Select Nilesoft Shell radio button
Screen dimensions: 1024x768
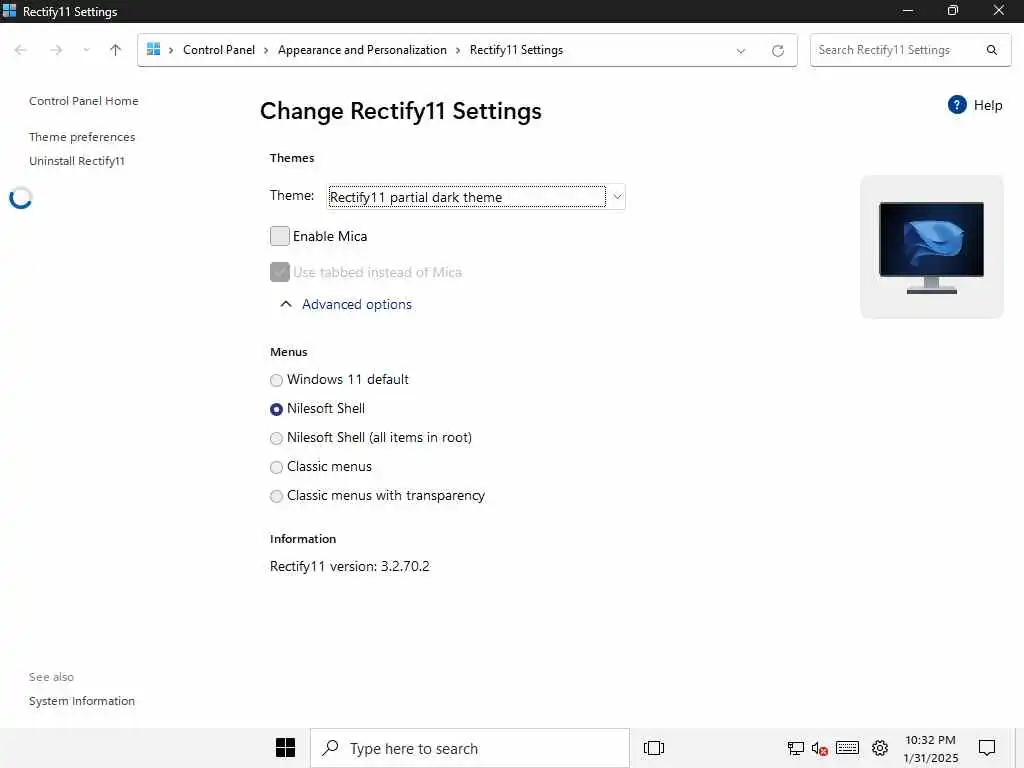276,409
